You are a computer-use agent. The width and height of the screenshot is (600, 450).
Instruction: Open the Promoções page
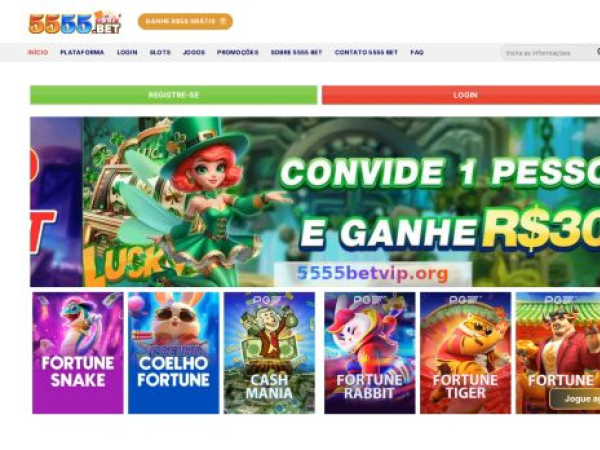(238, 52)
